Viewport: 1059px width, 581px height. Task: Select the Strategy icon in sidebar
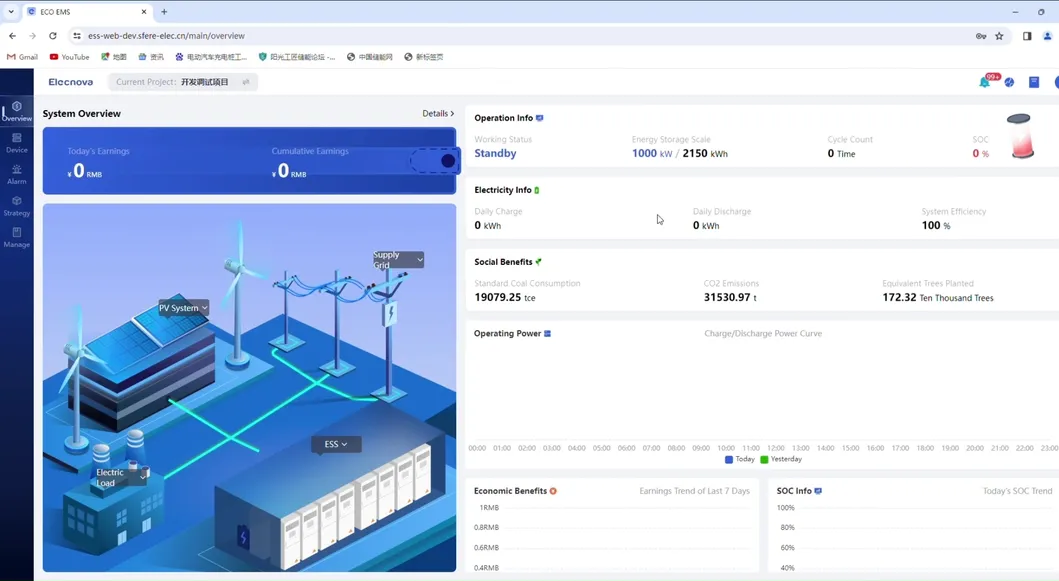click(x=16, y=207)
